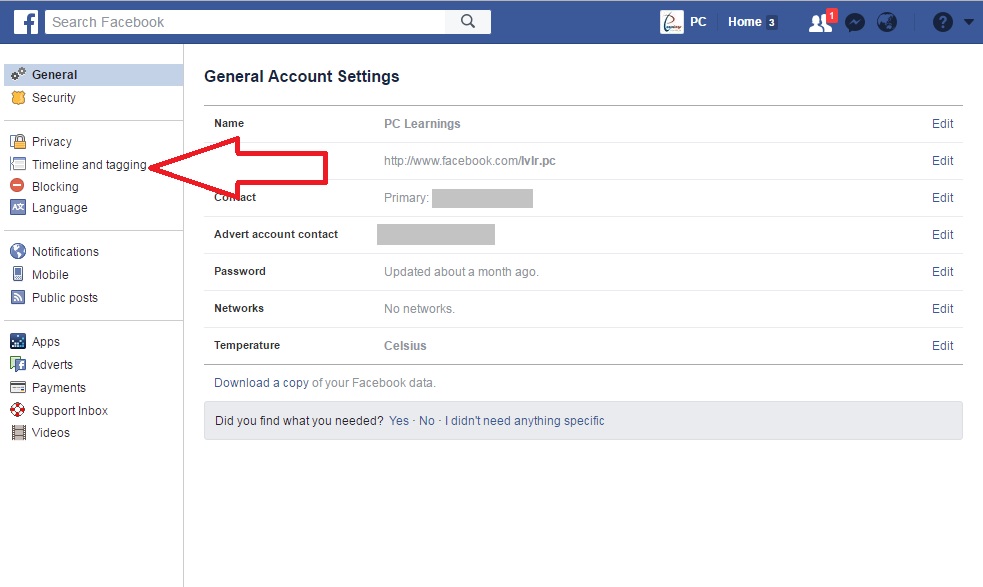Open Privacy settings
Image resolution: width=983 pixels, height=587 pixels.
point(52,142)
